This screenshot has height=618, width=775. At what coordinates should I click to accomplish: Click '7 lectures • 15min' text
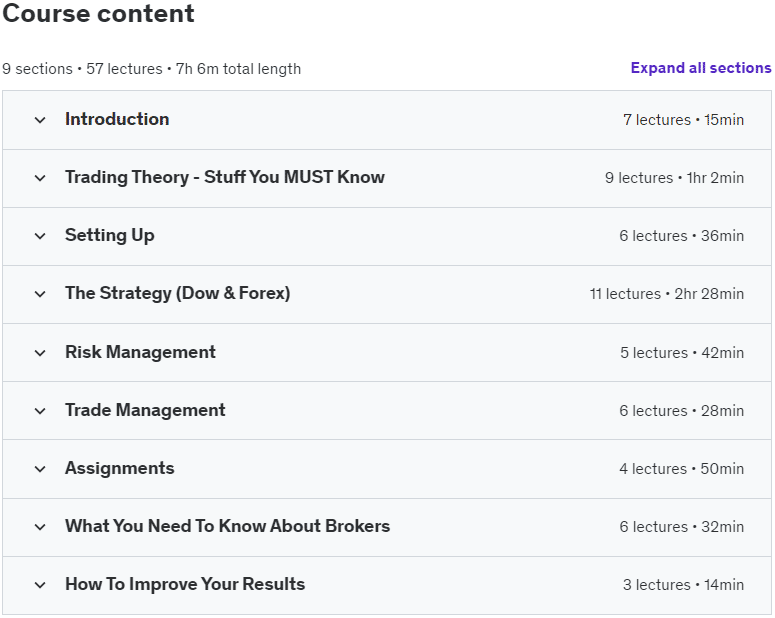tap(683, 120)
